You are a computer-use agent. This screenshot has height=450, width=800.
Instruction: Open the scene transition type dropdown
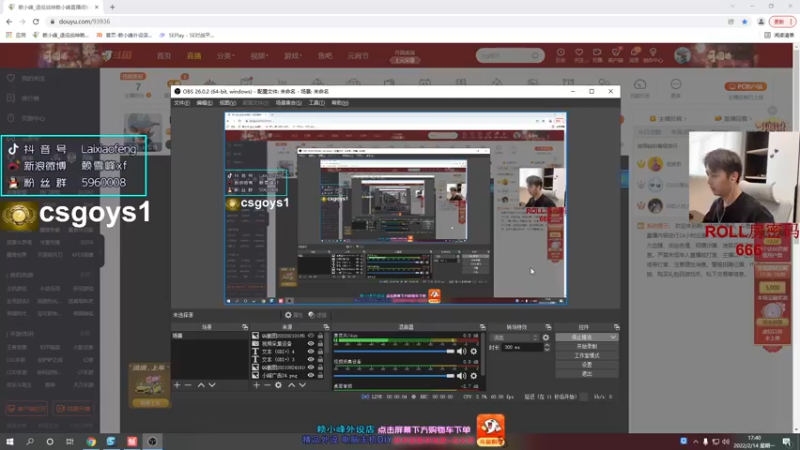click(x=514, y=337)
